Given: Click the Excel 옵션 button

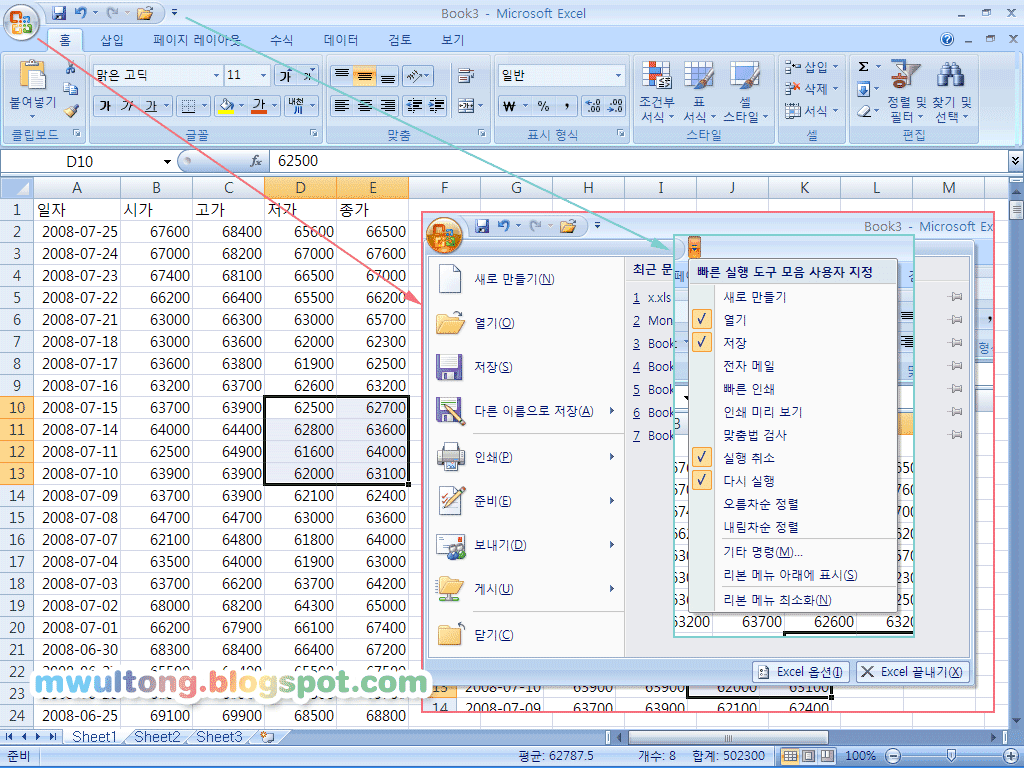Looking at the screenshot, I should (801, 671).
